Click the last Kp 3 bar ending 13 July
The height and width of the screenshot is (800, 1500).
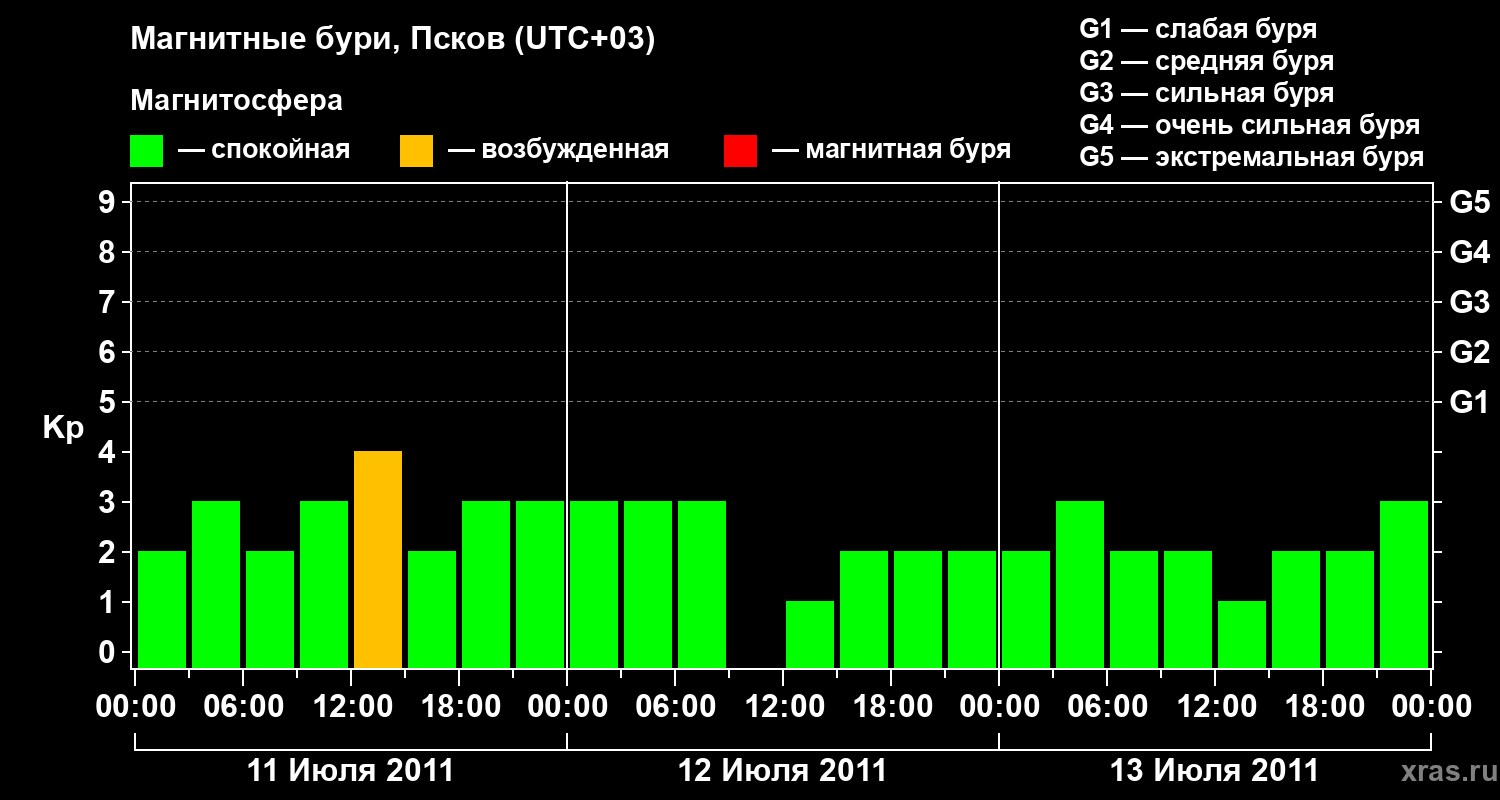click(x=1404, y=585)
